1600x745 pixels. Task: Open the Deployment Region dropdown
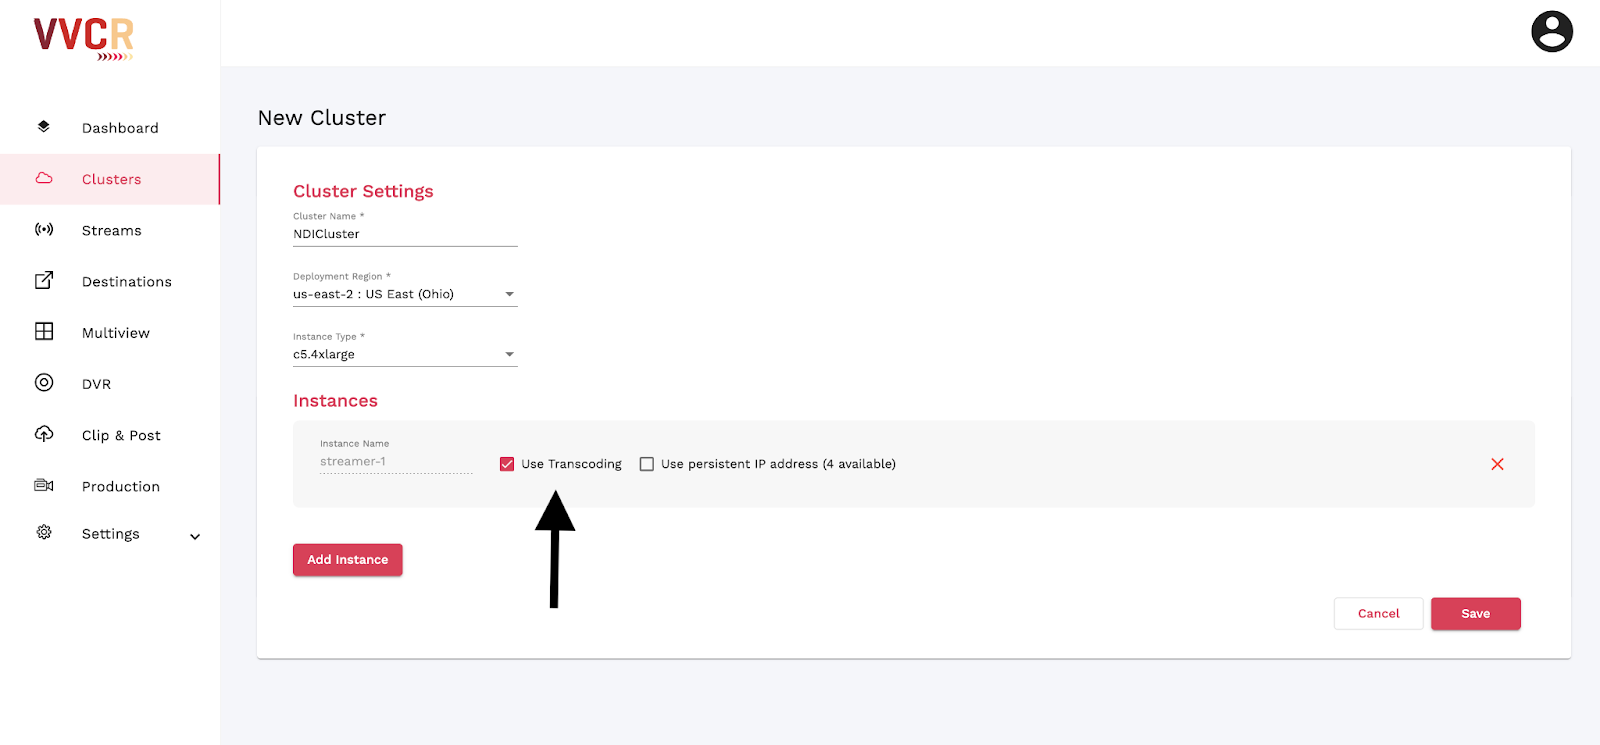pyautogui.click(x=405, y=294)
